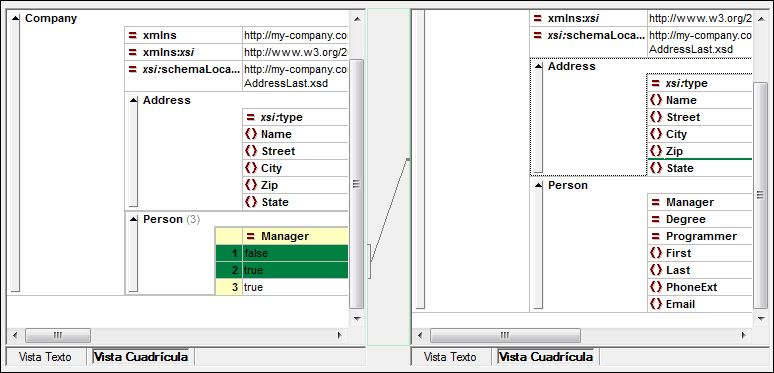Collapse the Address element in left pane
The height and width of the screenshot is (373, 774).
pyautogui.click(x=133, y=100)
